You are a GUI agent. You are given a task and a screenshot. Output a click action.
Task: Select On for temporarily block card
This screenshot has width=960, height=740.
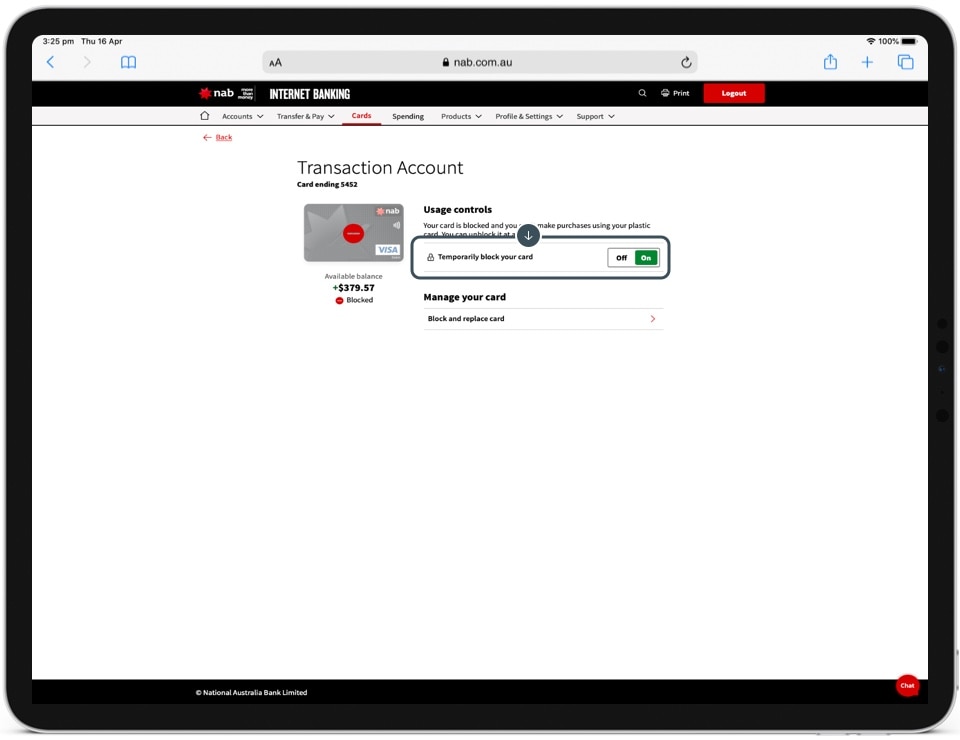646,258
